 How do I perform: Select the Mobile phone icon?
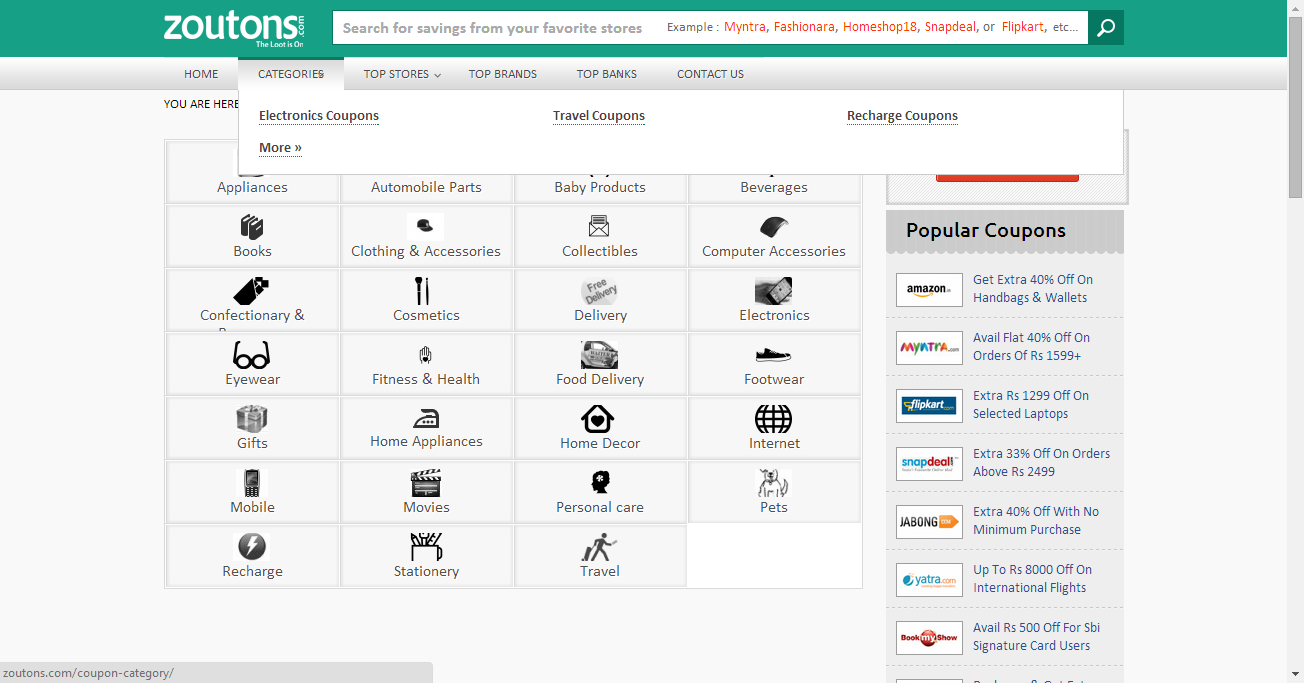click(x=252, y=483)
